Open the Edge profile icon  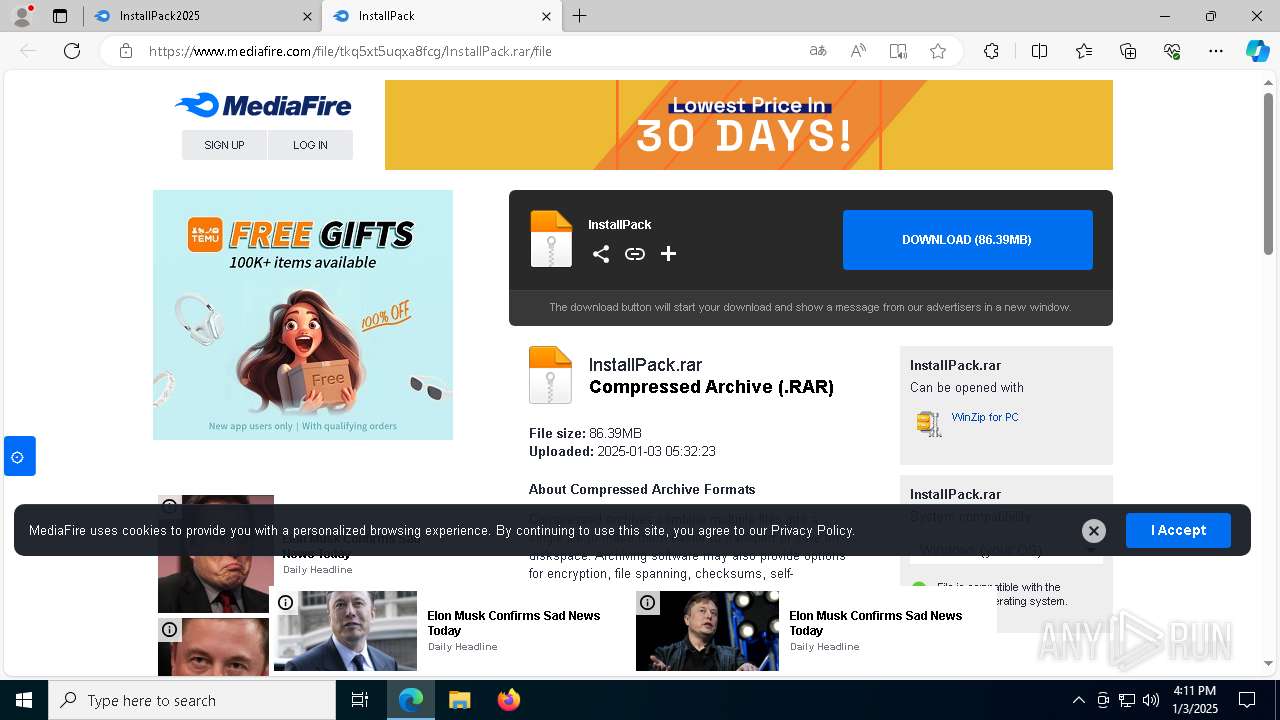22,16
